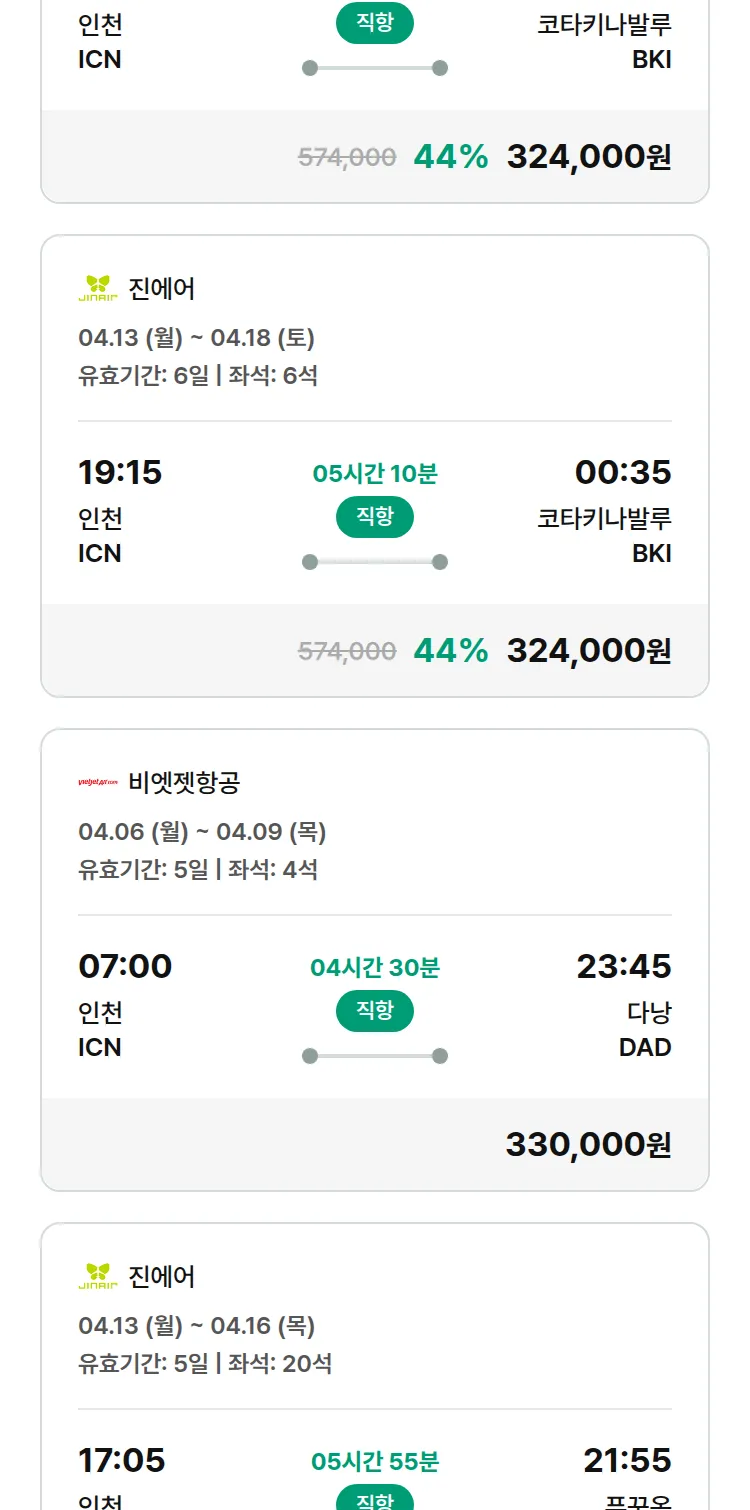Select the 324,000원 price on the 19:15 flight
Viewport: 750px width, 1510px height.
coord(588,650)
